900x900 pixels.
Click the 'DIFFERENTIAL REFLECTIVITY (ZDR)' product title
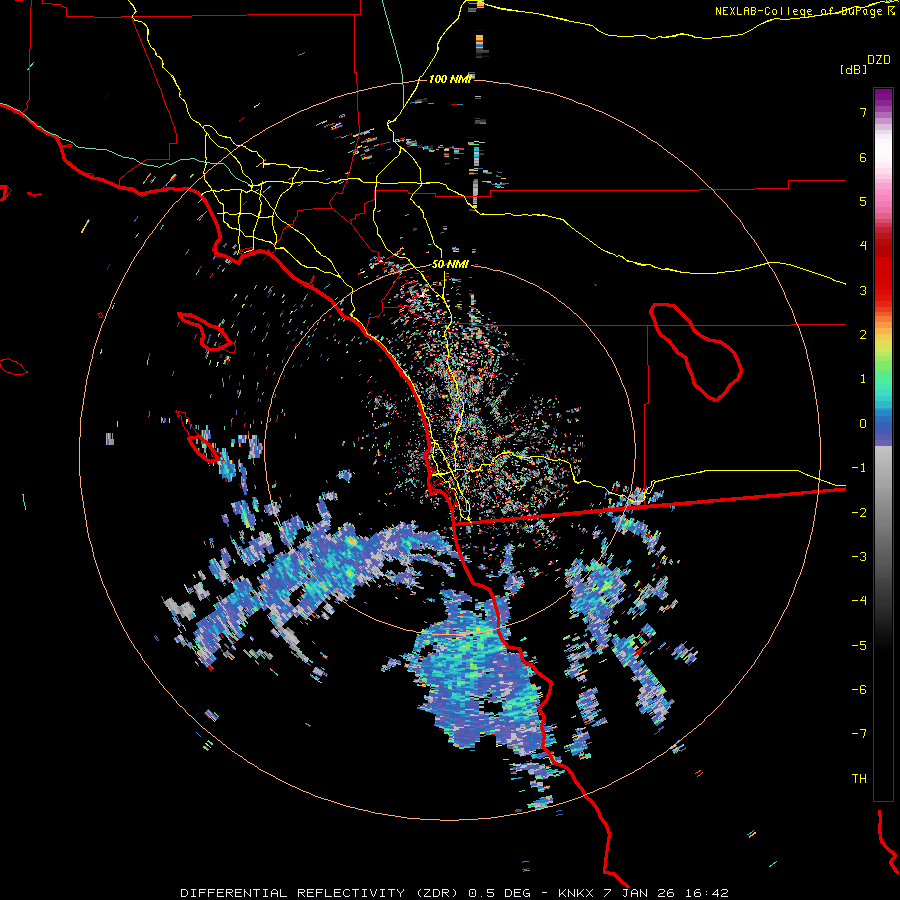pyautogui.click(x=319, y=893)
